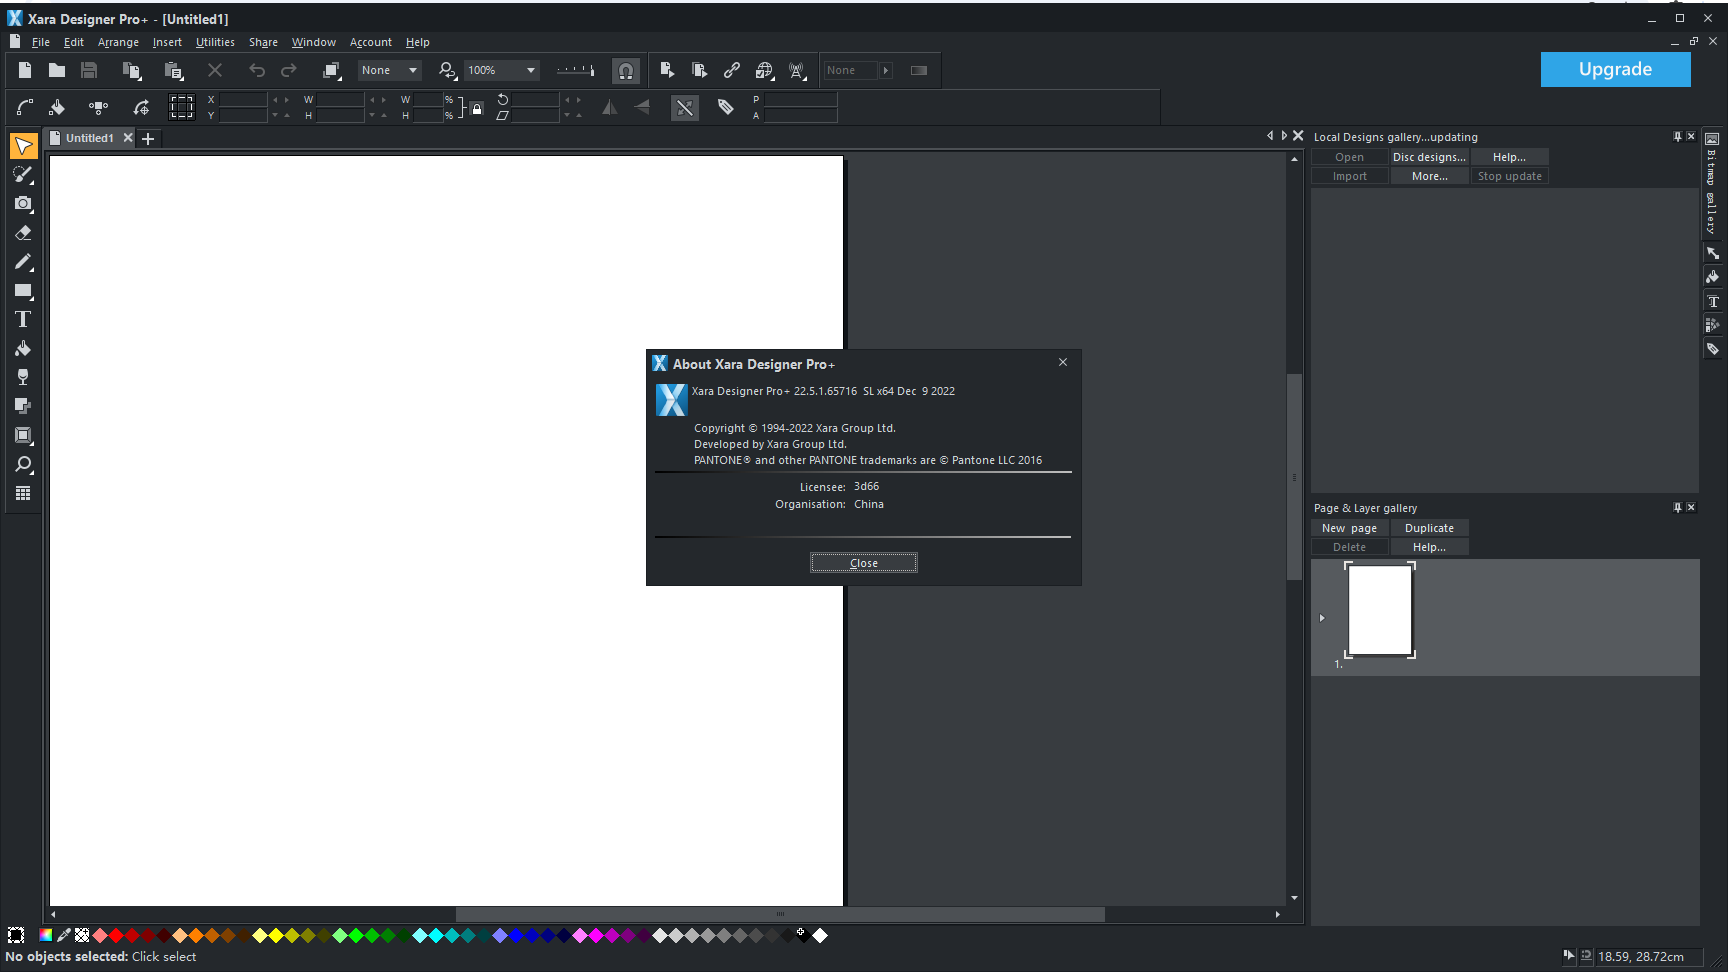Expand page 1 layers triangle

(1322, 618)
